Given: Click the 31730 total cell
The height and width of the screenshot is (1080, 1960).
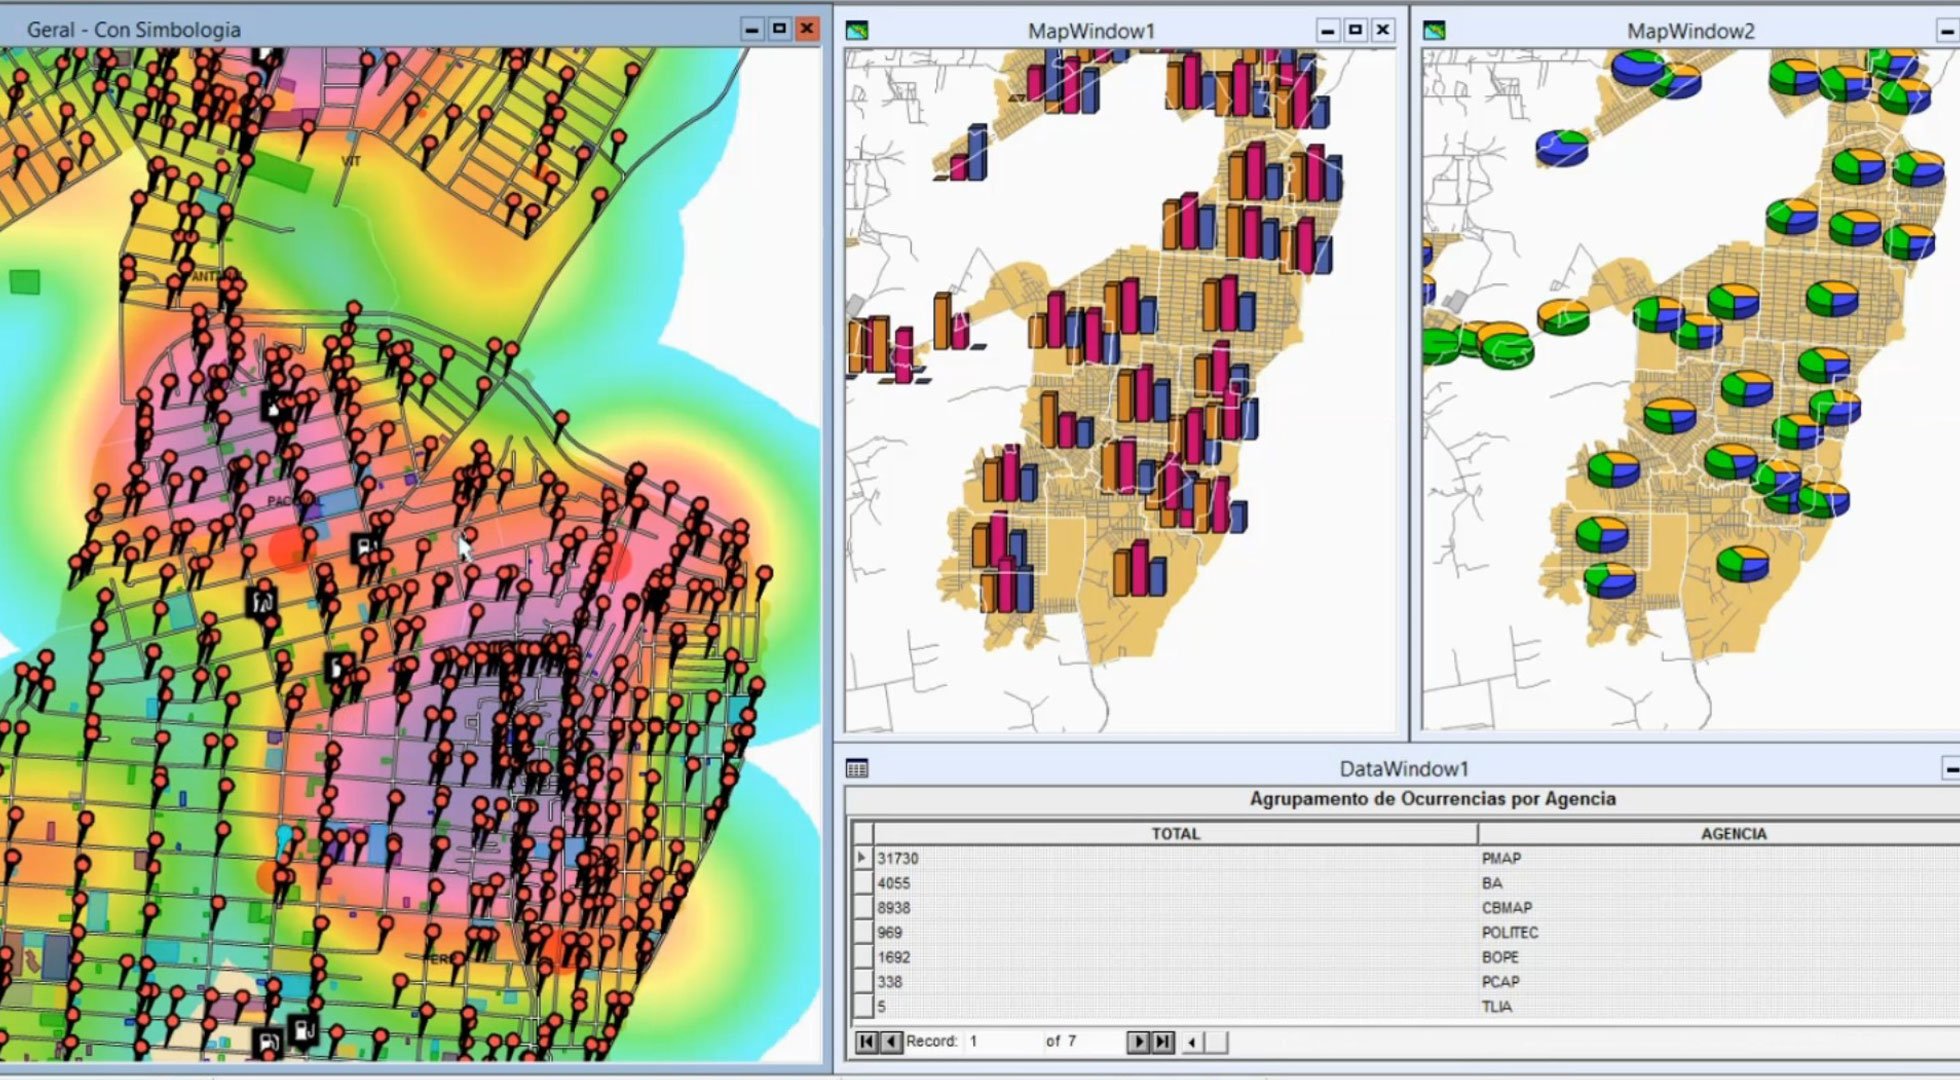Looking at the screenshot, I should coord(1175,858).
